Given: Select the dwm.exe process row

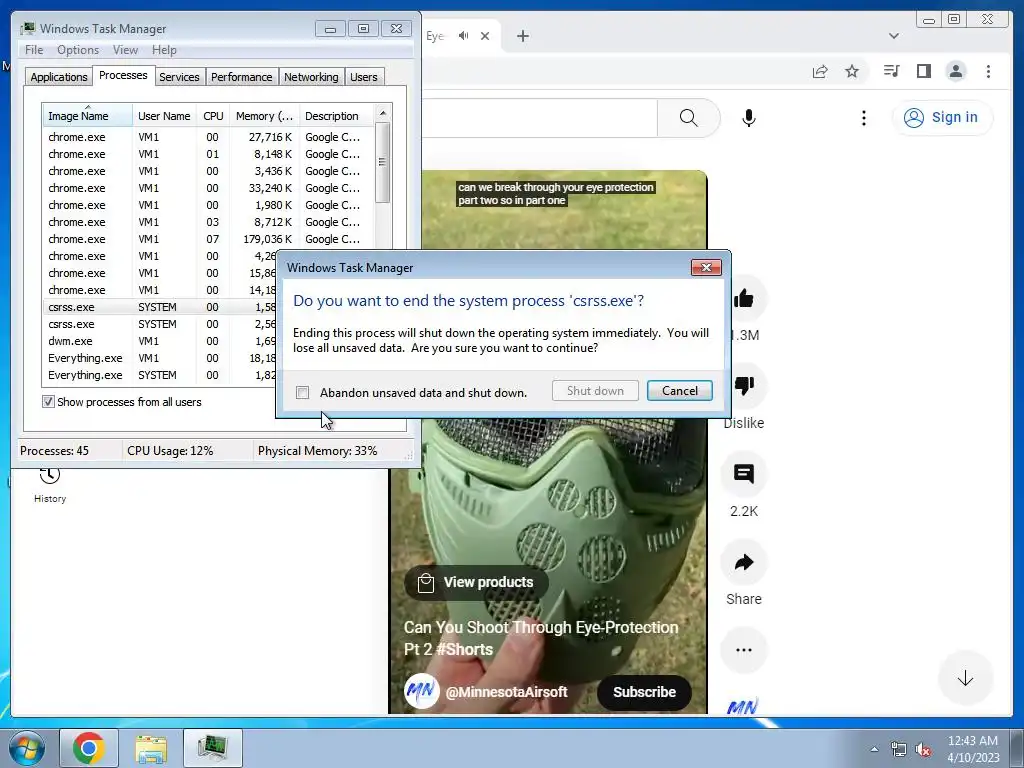Looking at the screenshot, I should click(x=160, y=341).
